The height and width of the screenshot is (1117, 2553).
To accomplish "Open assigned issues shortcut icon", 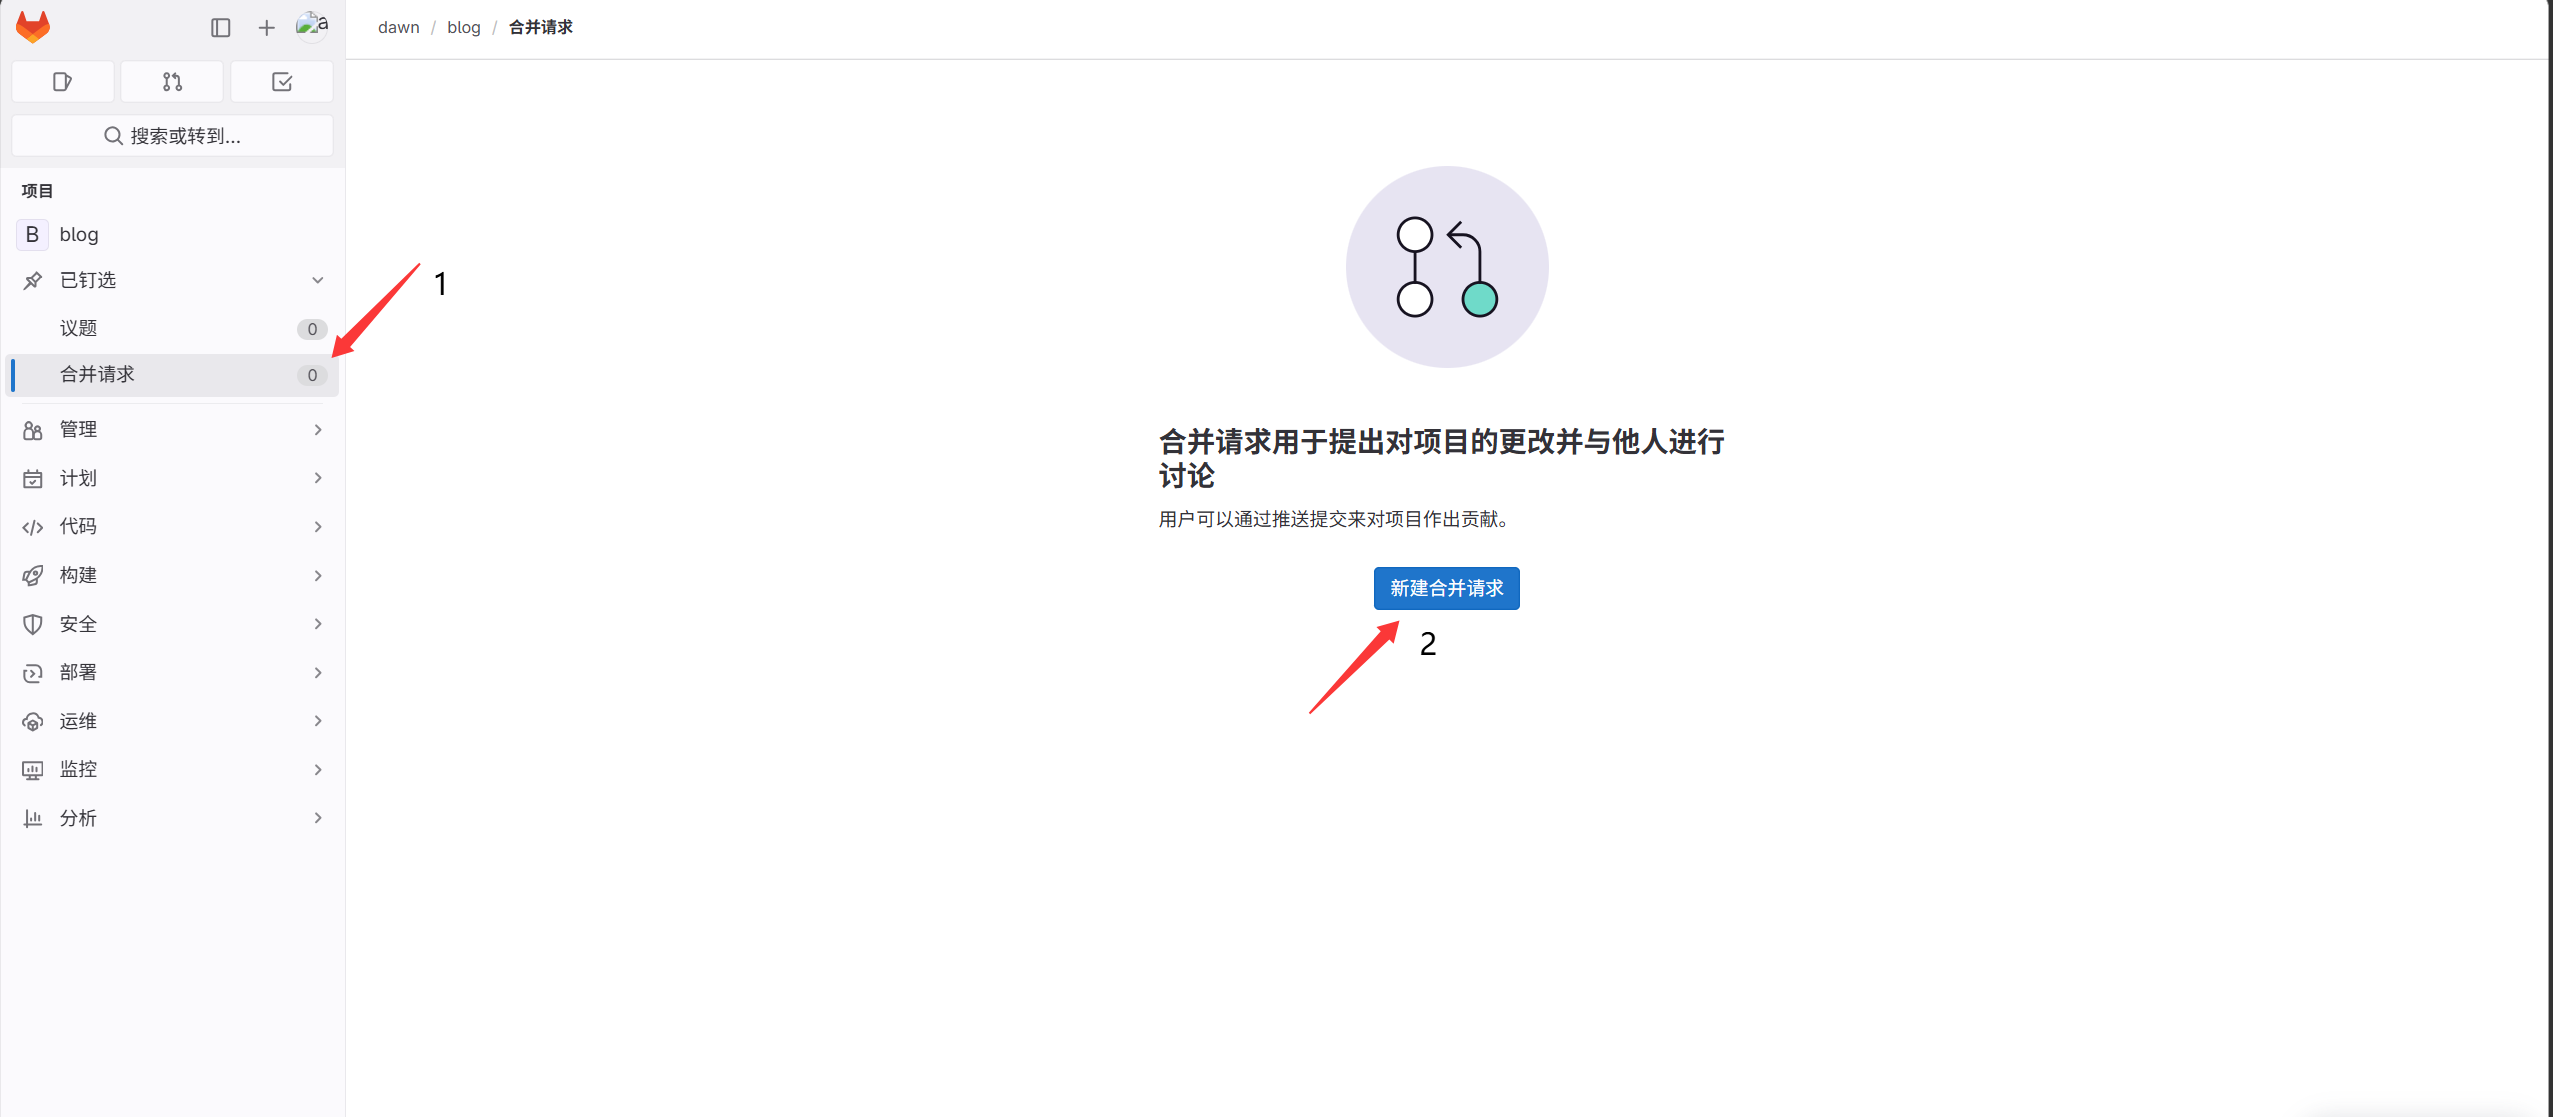I will pos(62,82).
